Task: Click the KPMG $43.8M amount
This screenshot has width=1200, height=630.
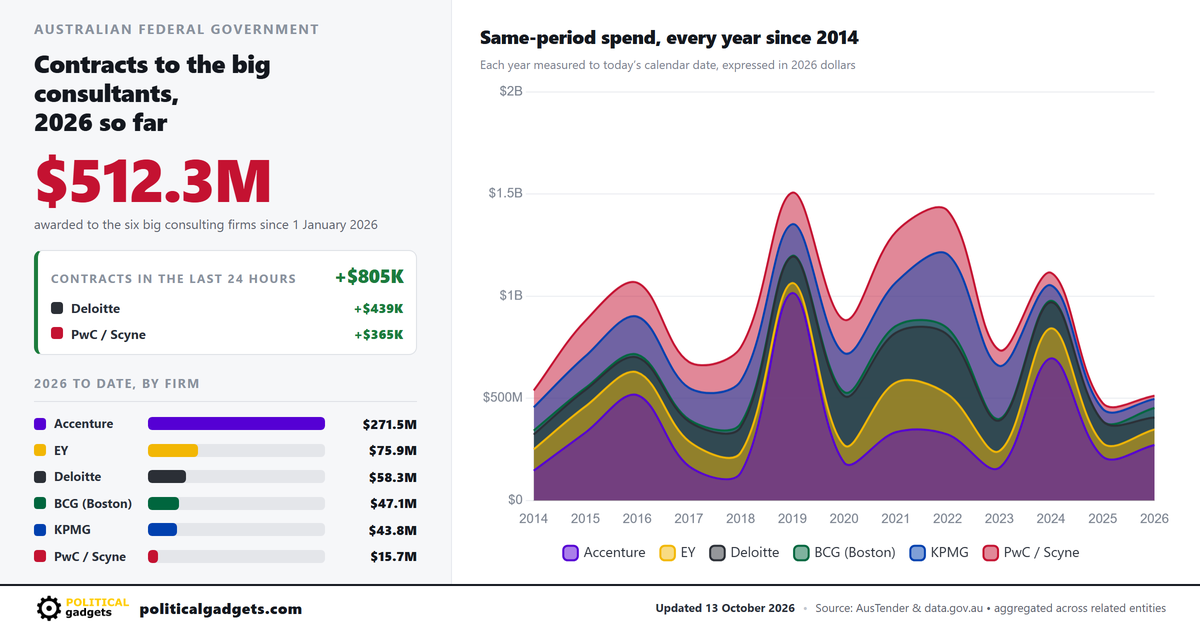Action: coord(392,530)
